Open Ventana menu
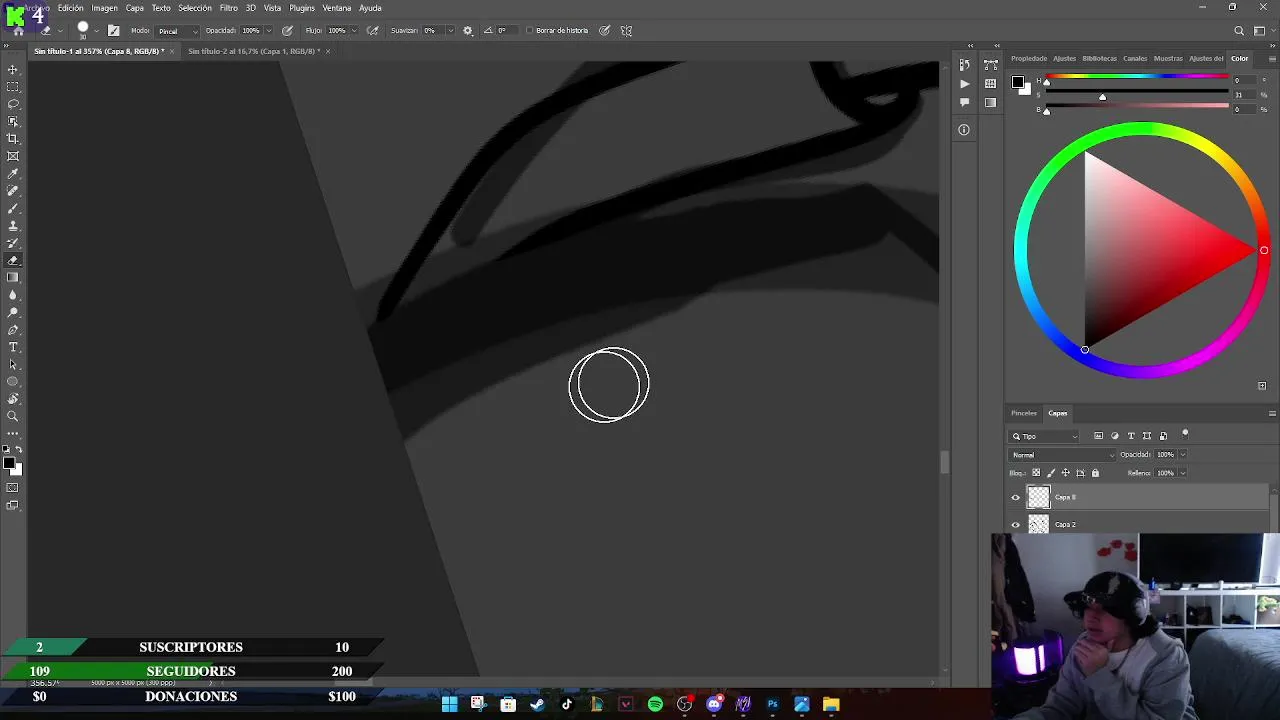 point(337,8)
